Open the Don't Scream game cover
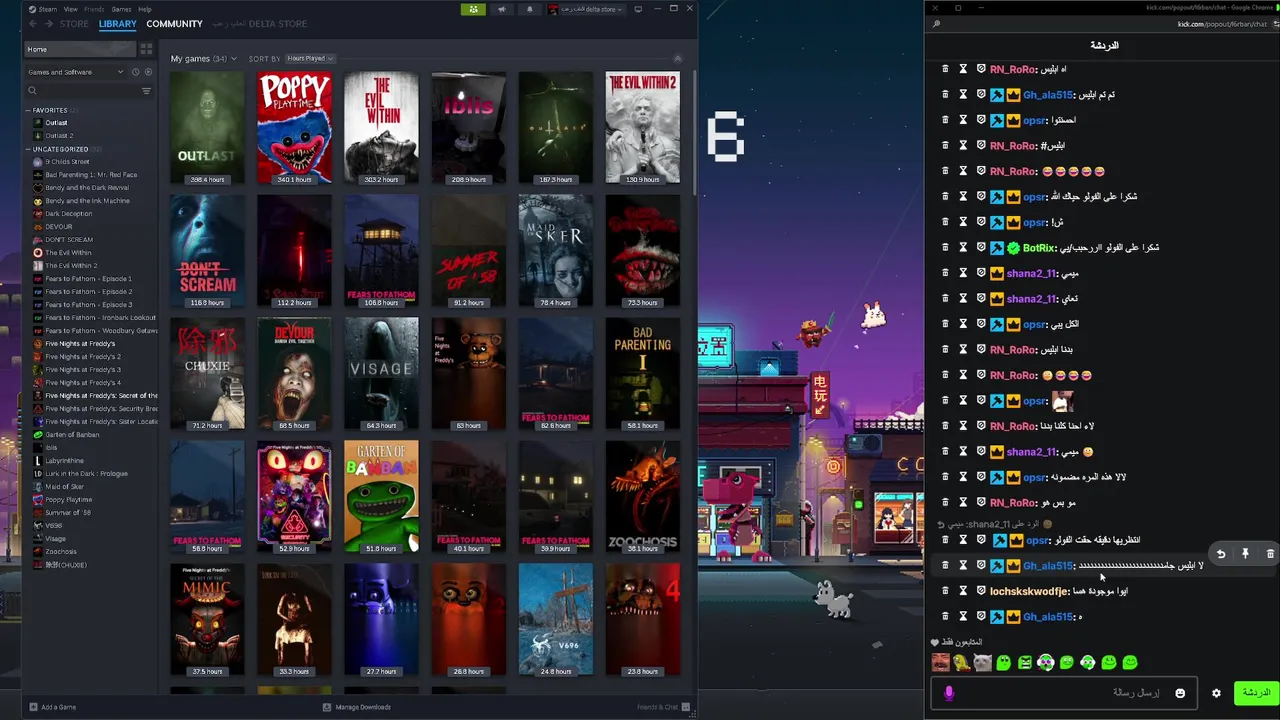 click(x=207, y=251)
